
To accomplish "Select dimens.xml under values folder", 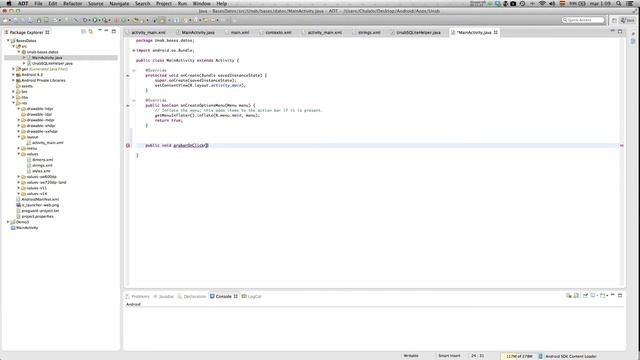I will [x=42, y=160].
